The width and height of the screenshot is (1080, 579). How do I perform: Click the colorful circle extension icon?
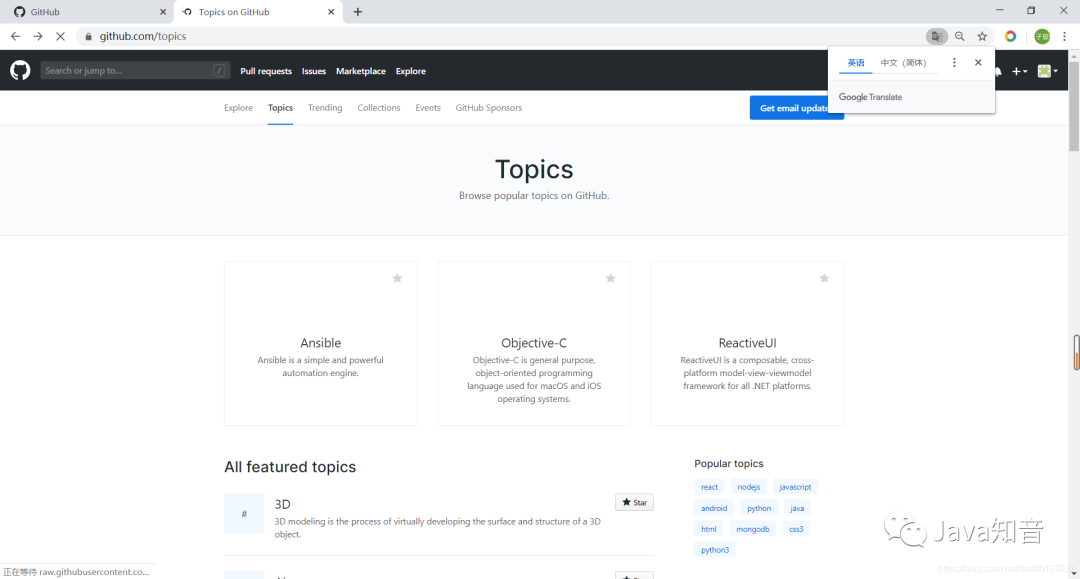click(x=1010, y=36)
